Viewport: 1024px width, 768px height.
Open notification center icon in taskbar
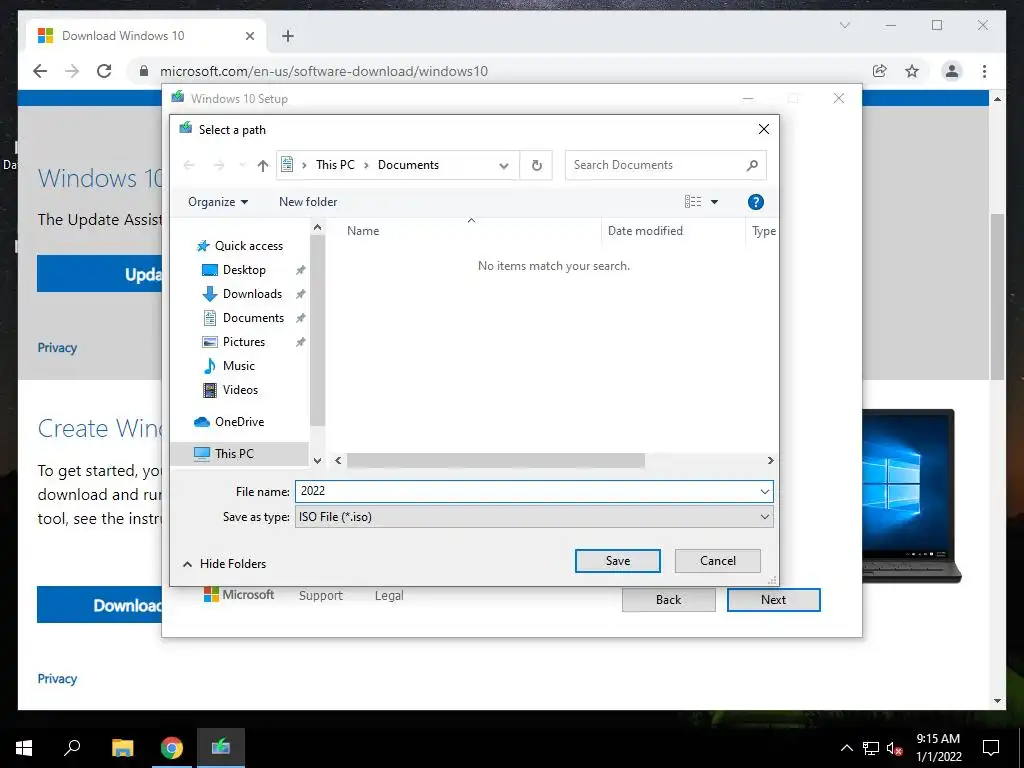coord(991,748)
